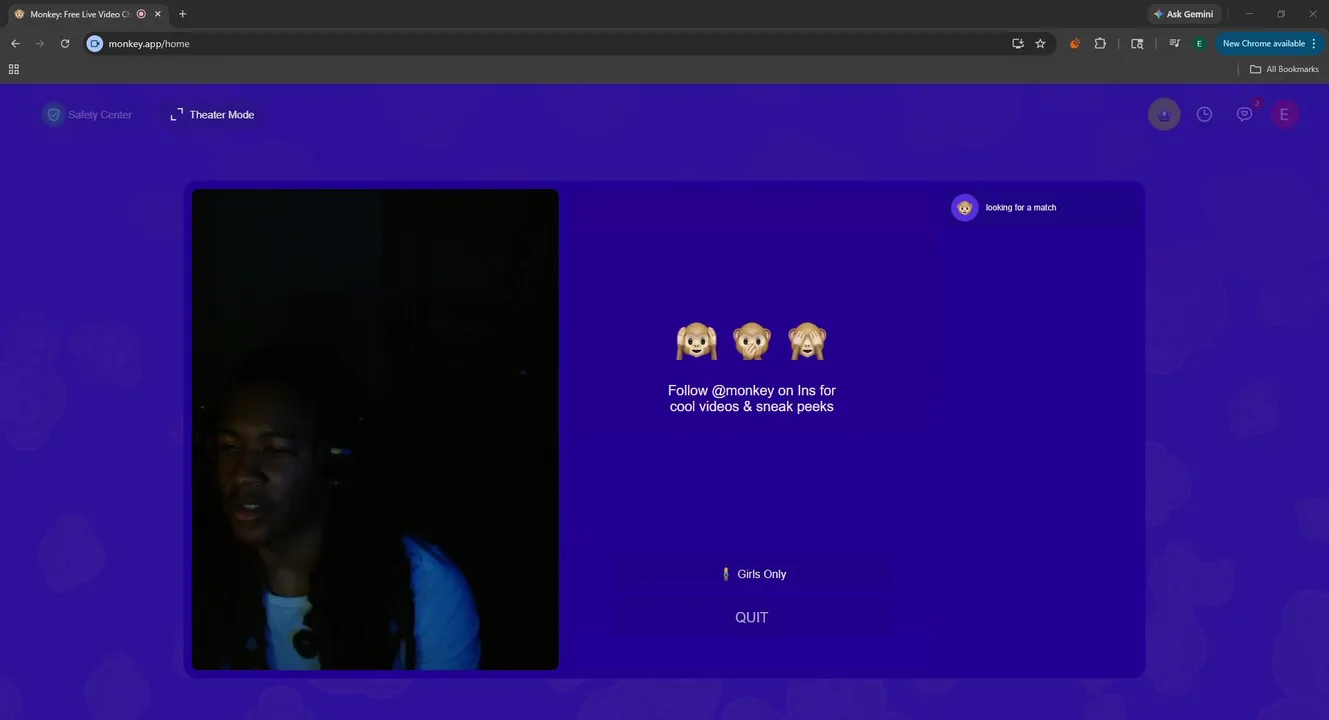Click Ask Gemini button

coord(1184,14)
